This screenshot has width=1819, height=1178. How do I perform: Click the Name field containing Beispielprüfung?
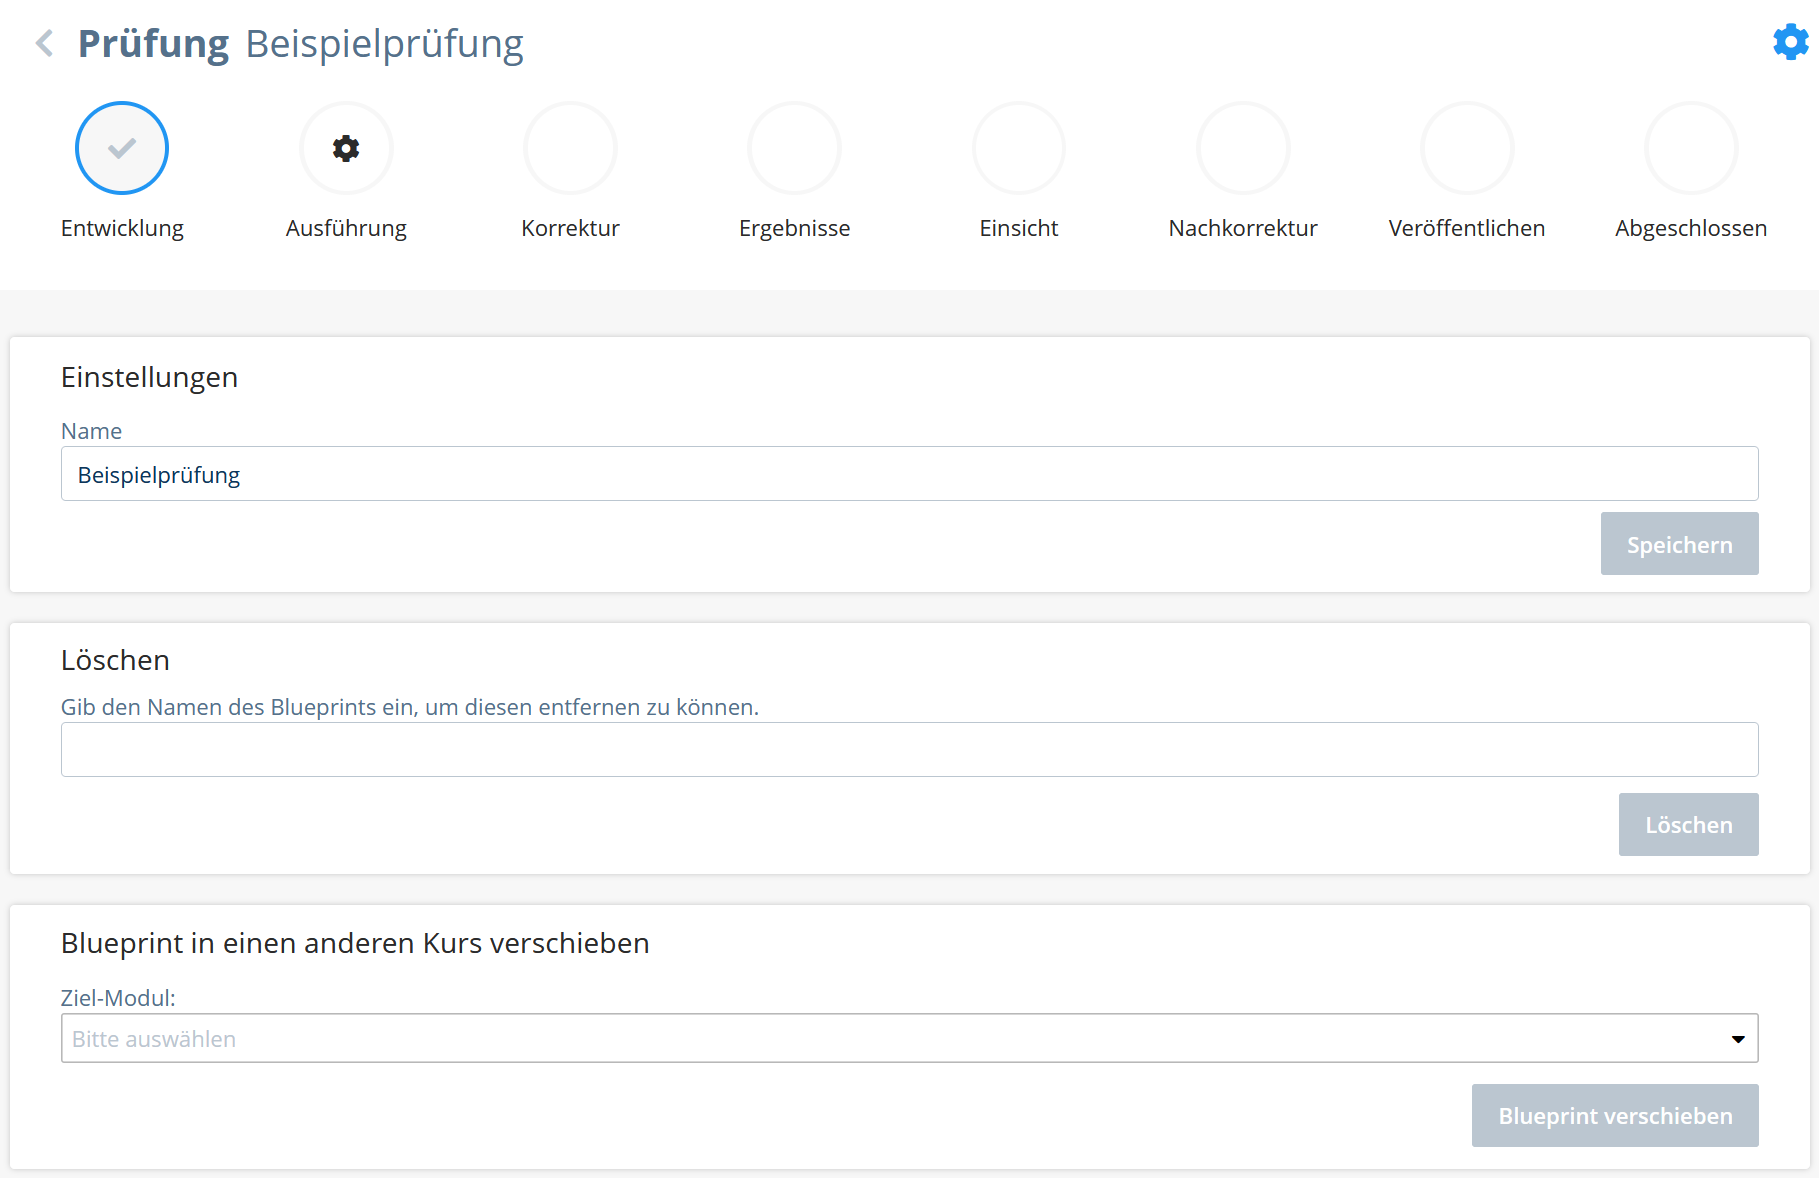coord(909,474)
